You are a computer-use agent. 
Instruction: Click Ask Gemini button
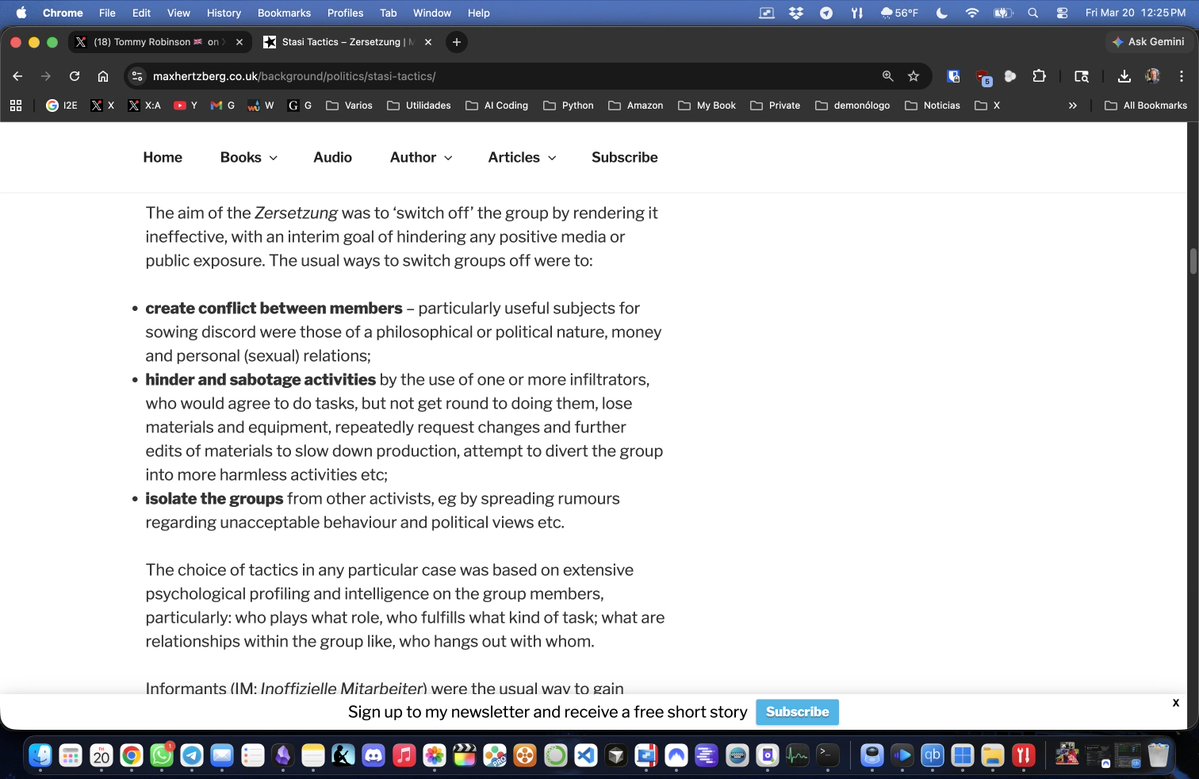[1148, 42]
